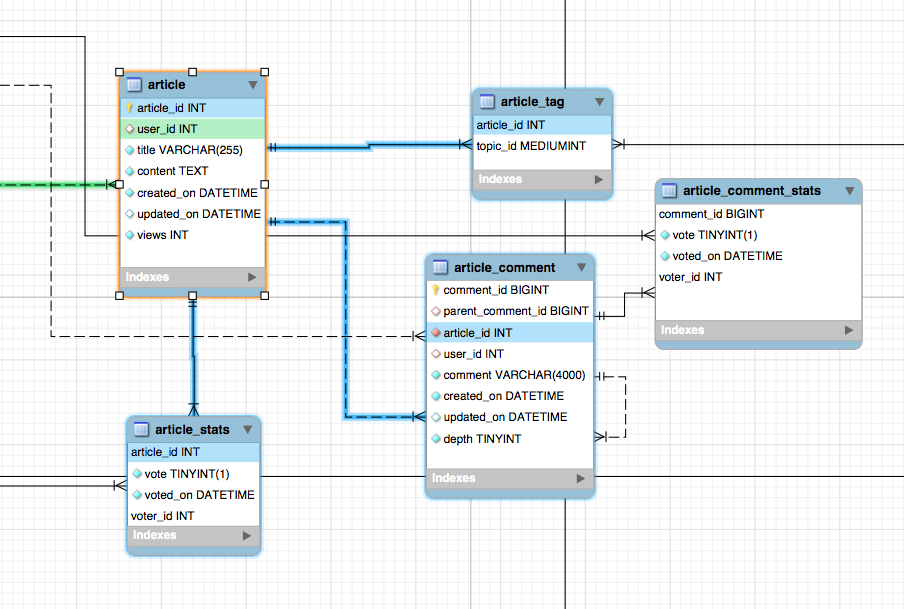Screen dimensions: 904x609
Task: Click the diamond icon beside article_comment updated_on DATETIME
Action: click(x=436, y=417)
